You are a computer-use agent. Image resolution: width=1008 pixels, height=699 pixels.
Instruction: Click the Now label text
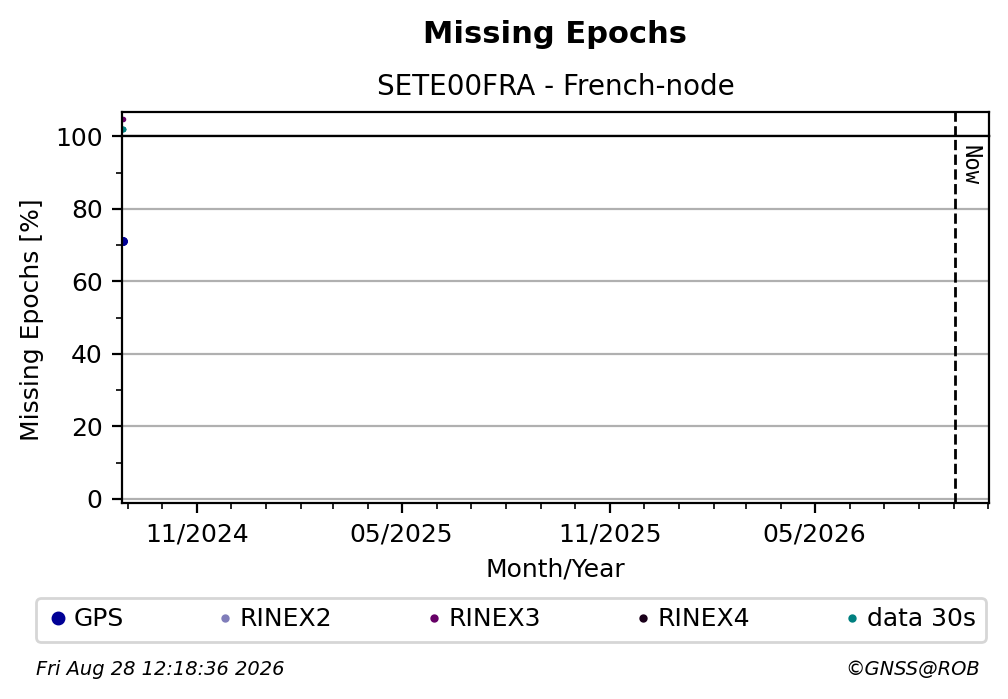973,165
